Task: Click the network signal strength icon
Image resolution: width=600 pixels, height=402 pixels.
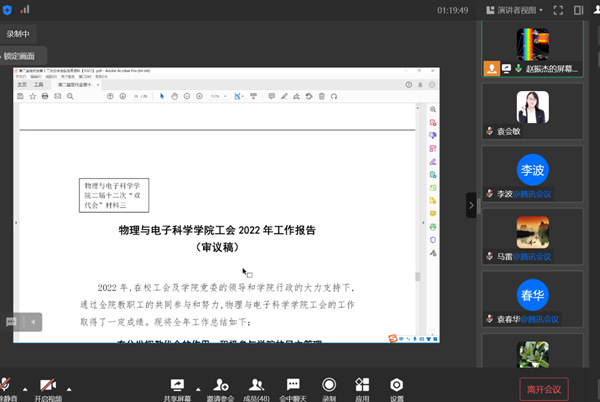Action: click(24, 9)
